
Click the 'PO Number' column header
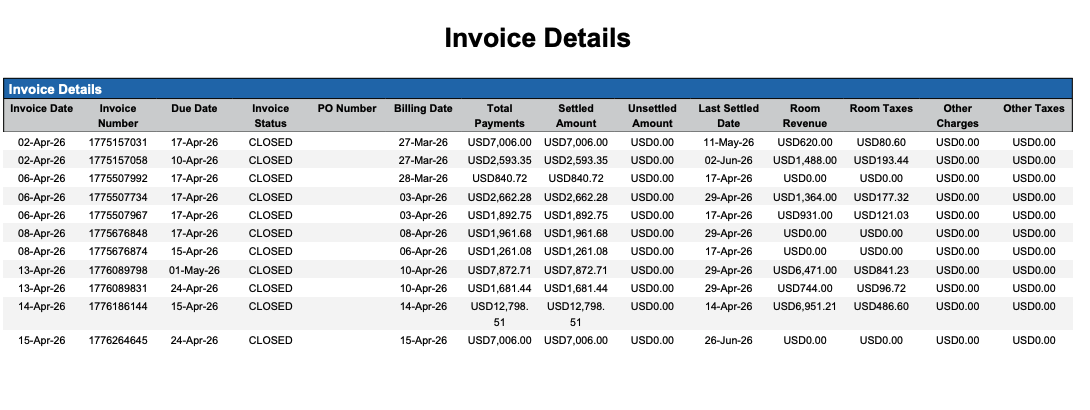click(x=347, y=108)
